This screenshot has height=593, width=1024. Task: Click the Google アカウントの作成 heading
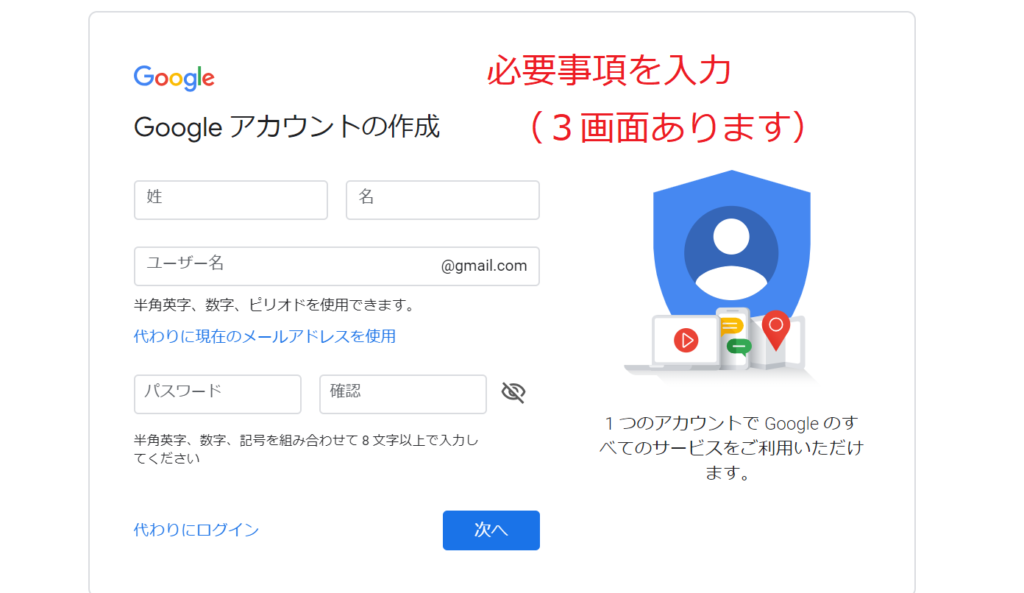coord(287,127)
